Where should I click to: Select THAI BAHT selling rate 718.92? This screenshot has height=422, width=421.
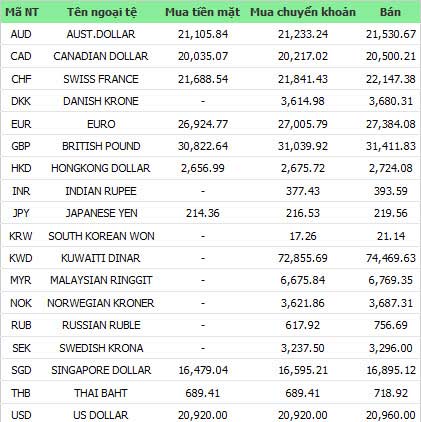pyautogui.click(x=391, y=393)
